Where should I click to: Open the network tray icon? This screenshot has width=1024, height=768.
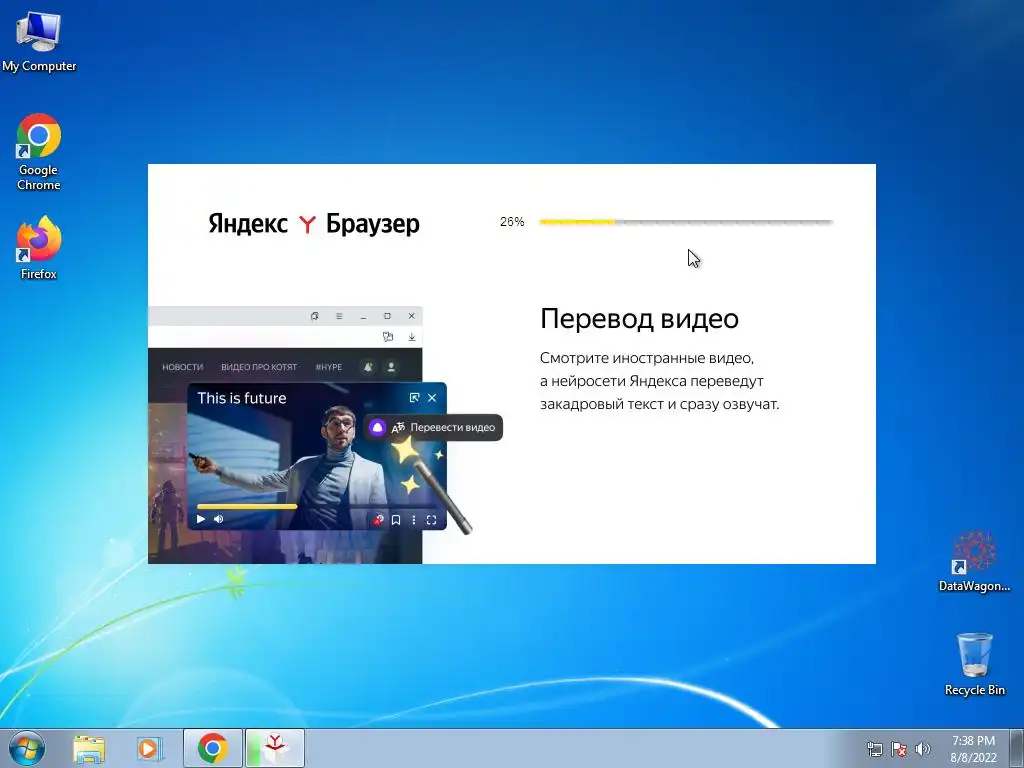[874, 749]
